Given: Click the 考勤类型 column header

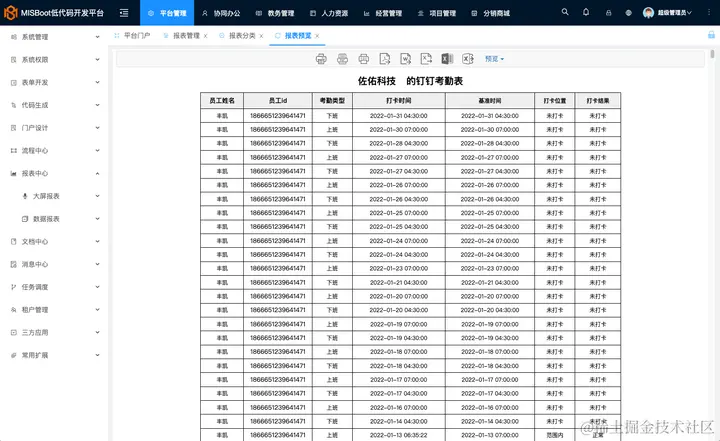Looking at the screenshot, I should [332, 100].
